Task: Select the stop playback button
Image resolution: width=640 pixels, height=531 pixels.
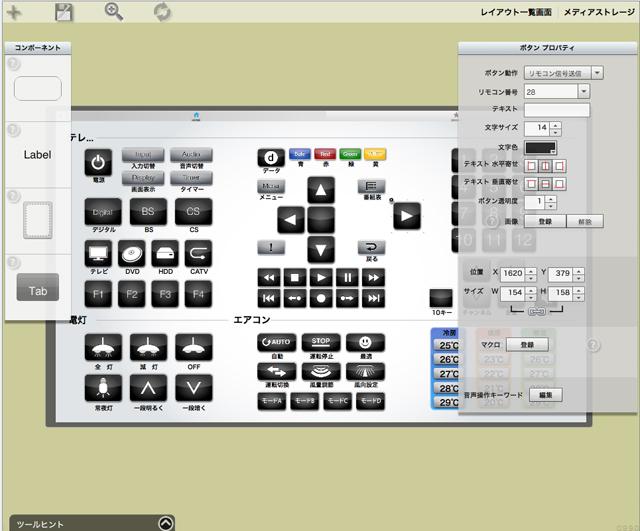Action: pos(295,278)
